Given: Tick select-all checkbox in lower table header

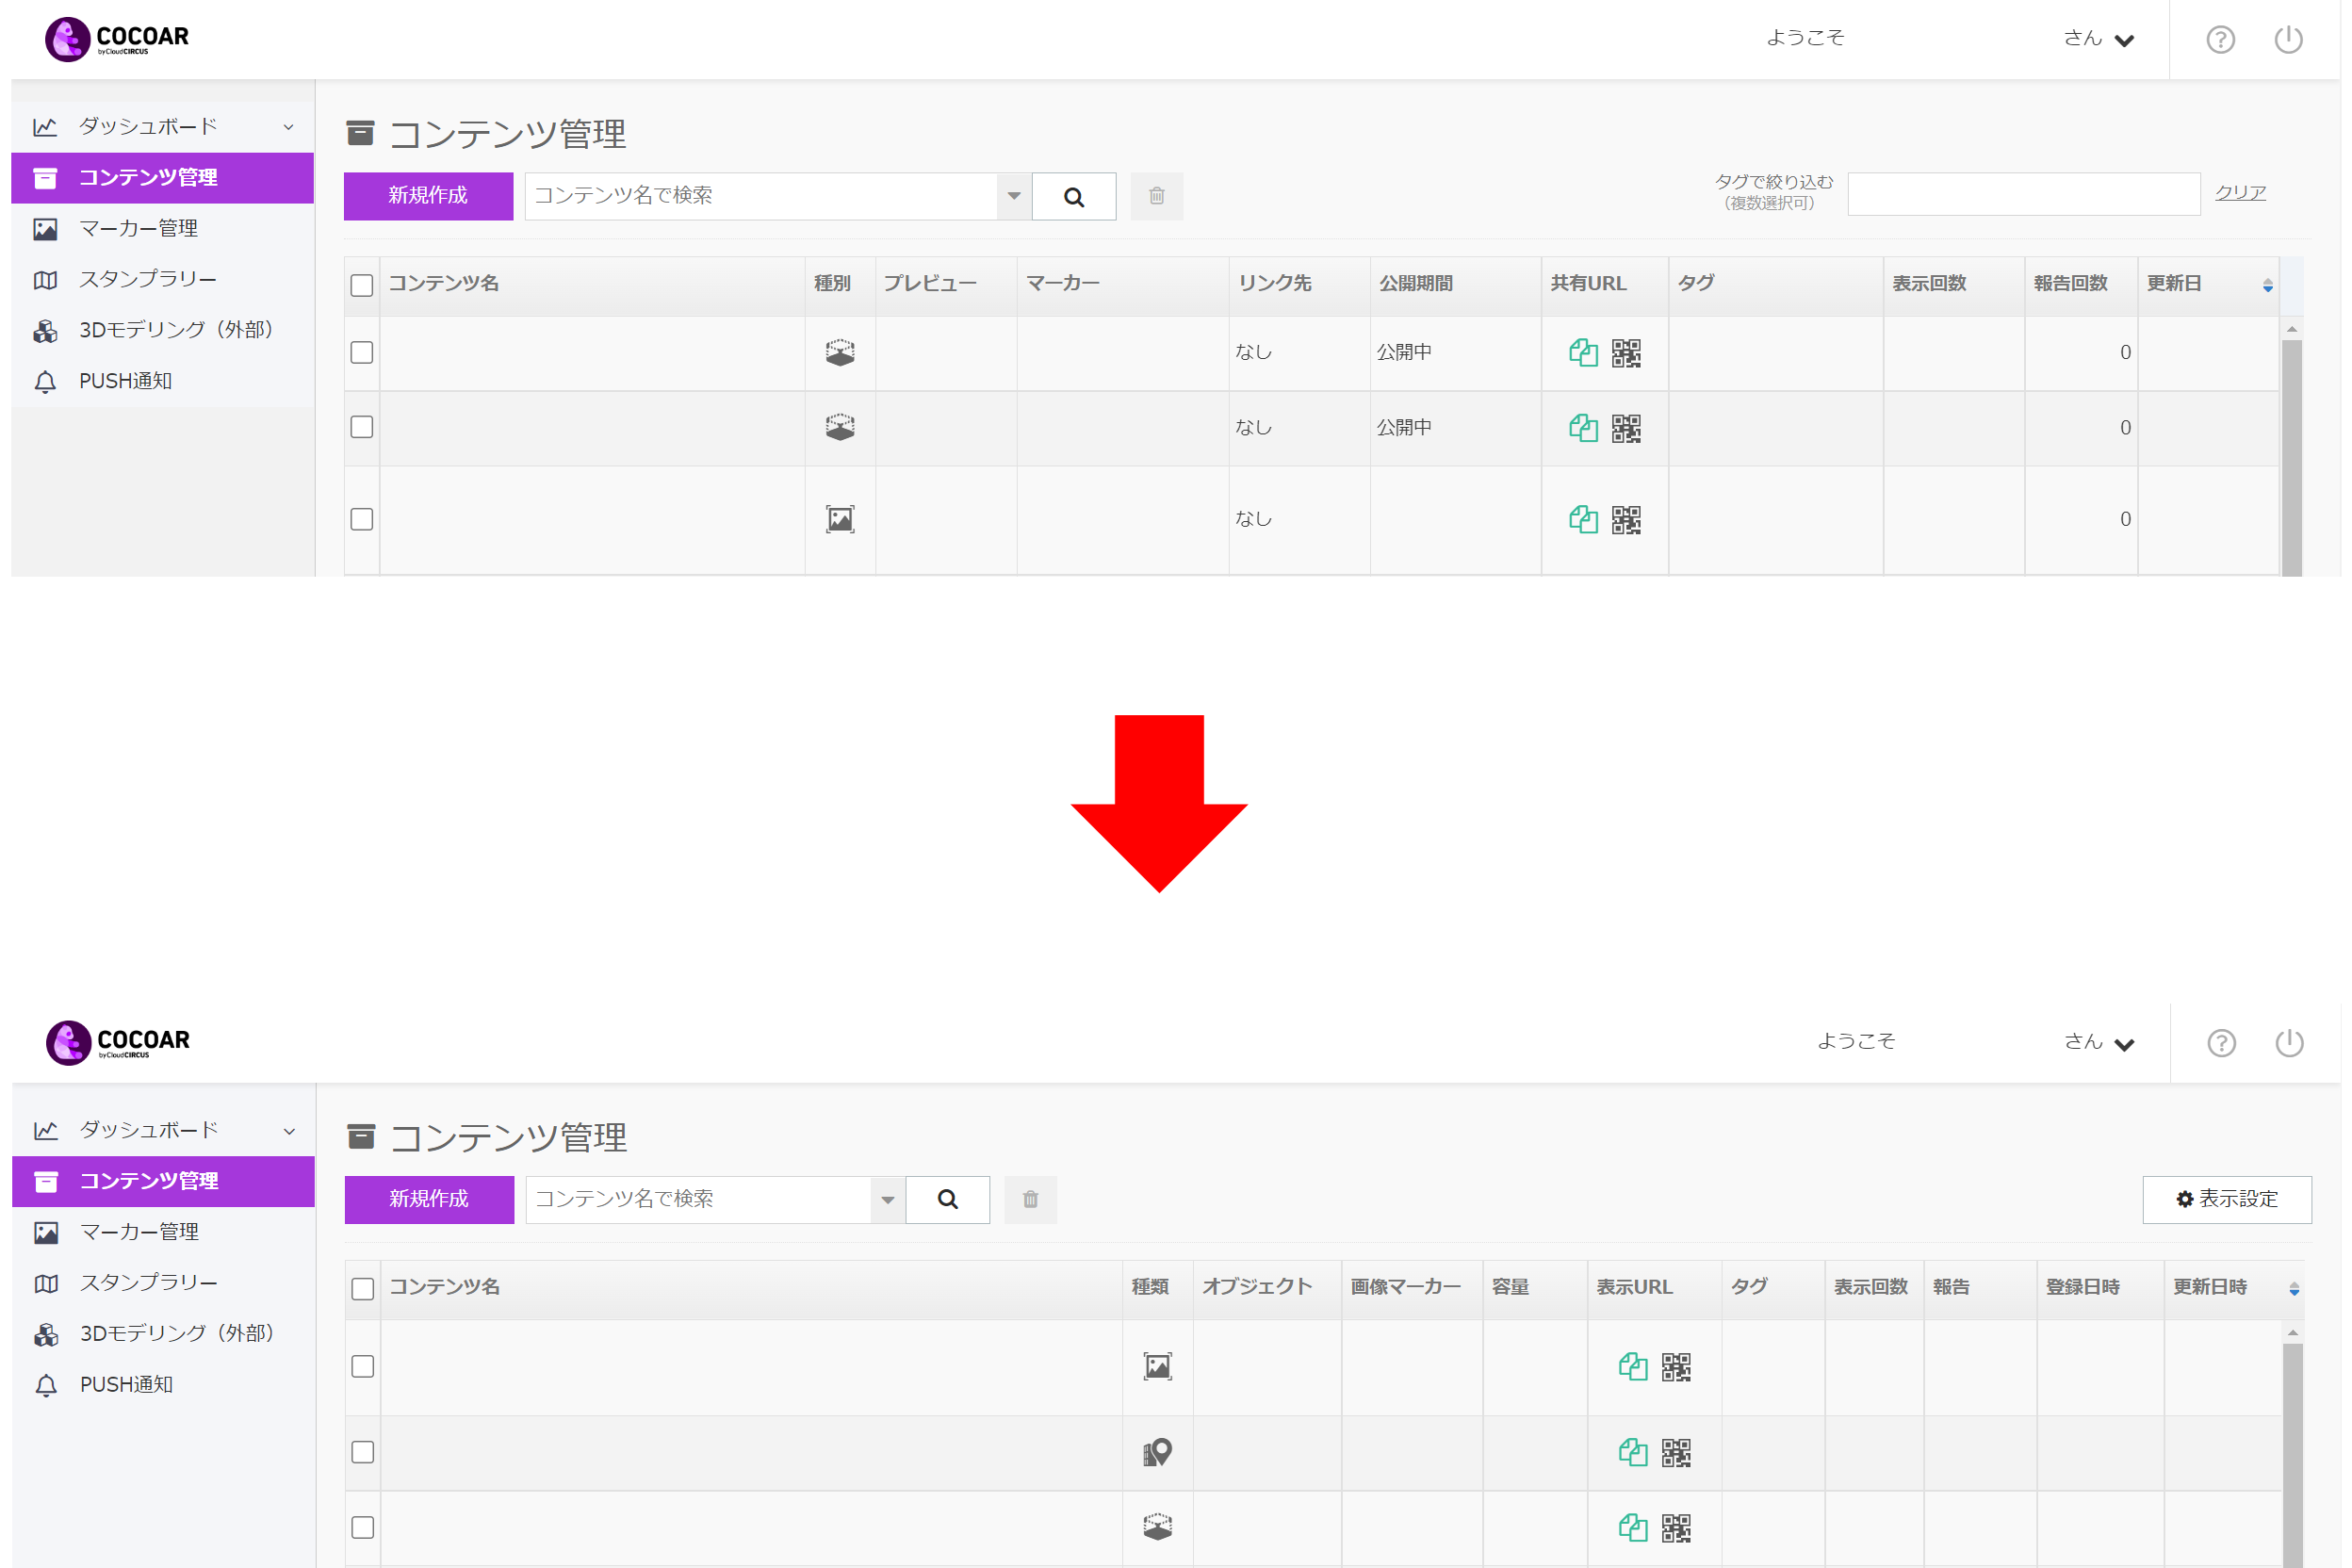Looking at the screenshot, I should coord(363,1289).
